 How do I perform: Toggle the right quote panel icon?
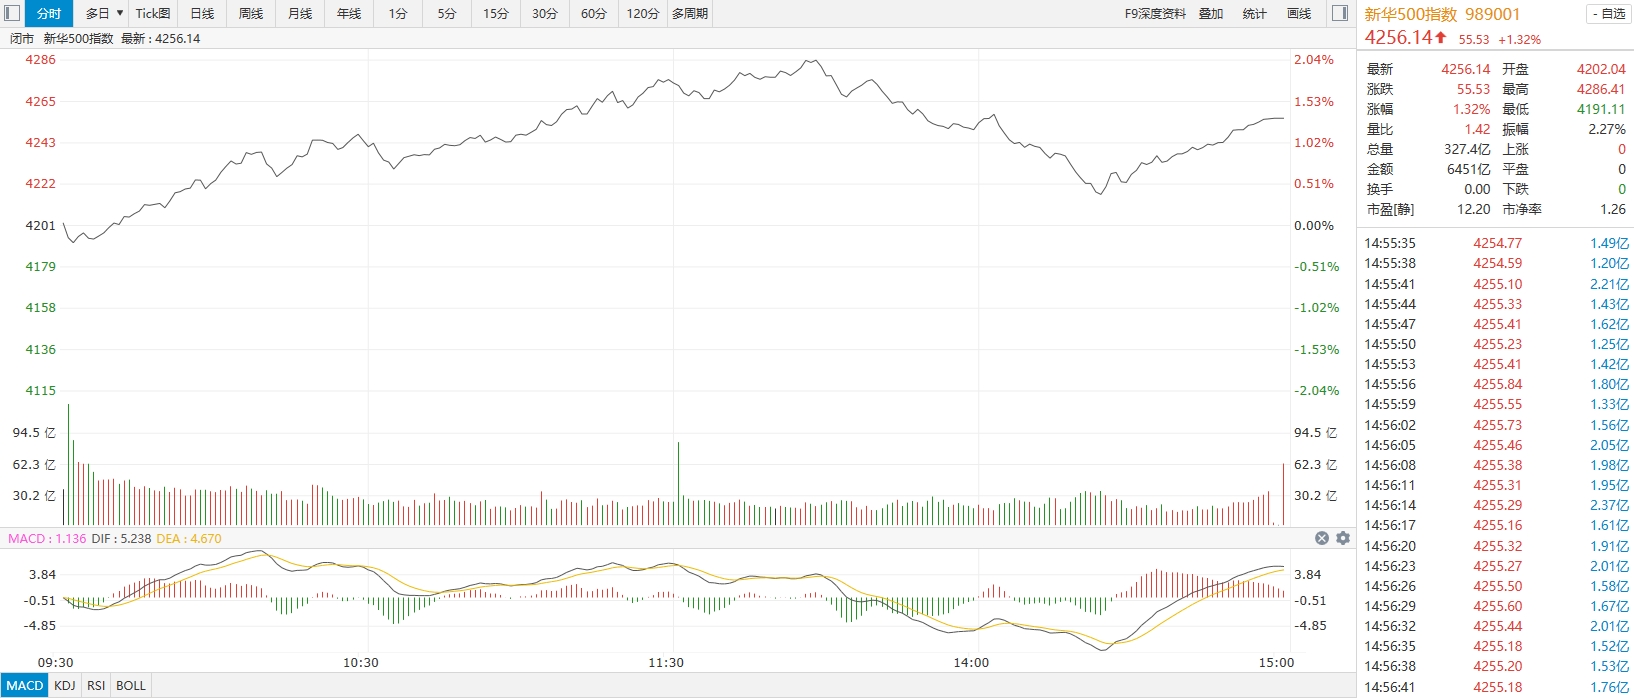[x=1340, y=13]
